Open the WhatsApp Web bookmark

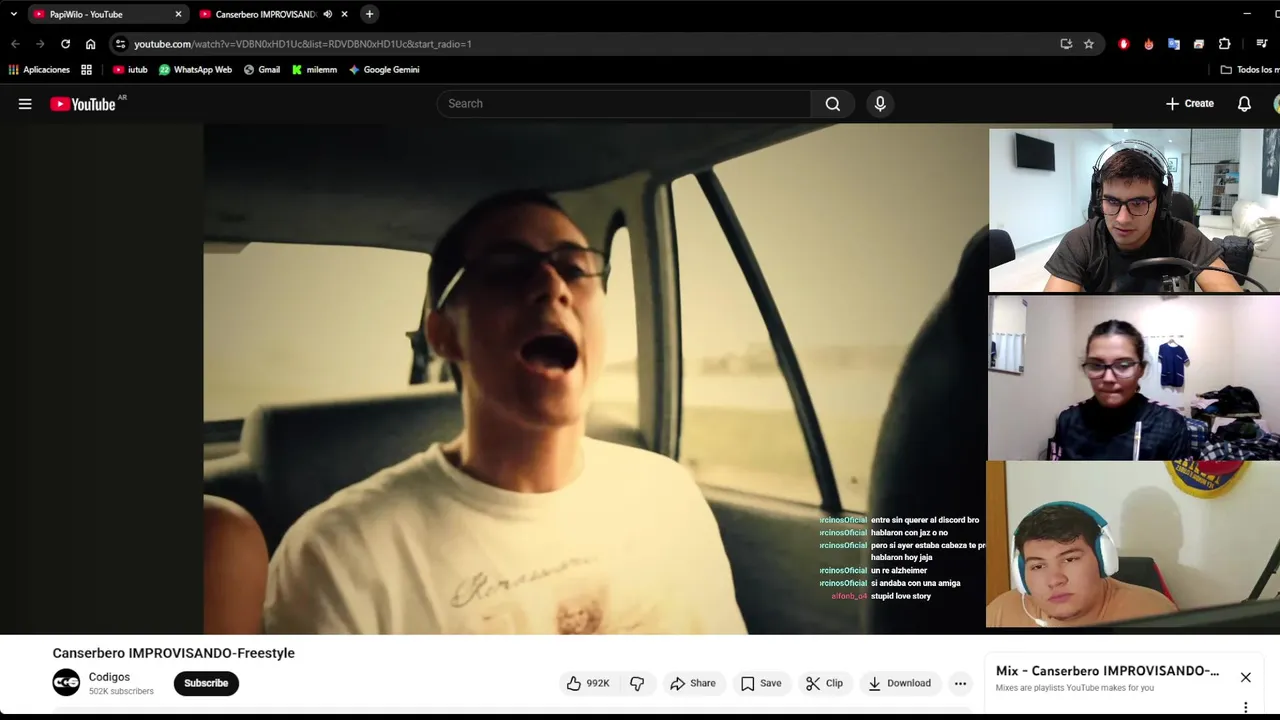coord(195,70)
